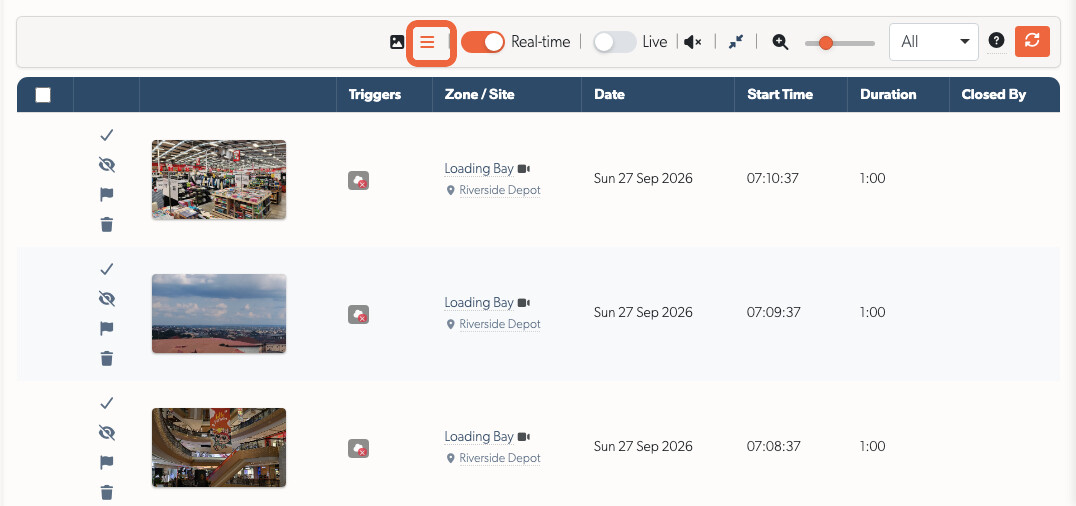Click the orange refresh button
The width and height of the screenshot is (1076, 506).
(1032, 41)
